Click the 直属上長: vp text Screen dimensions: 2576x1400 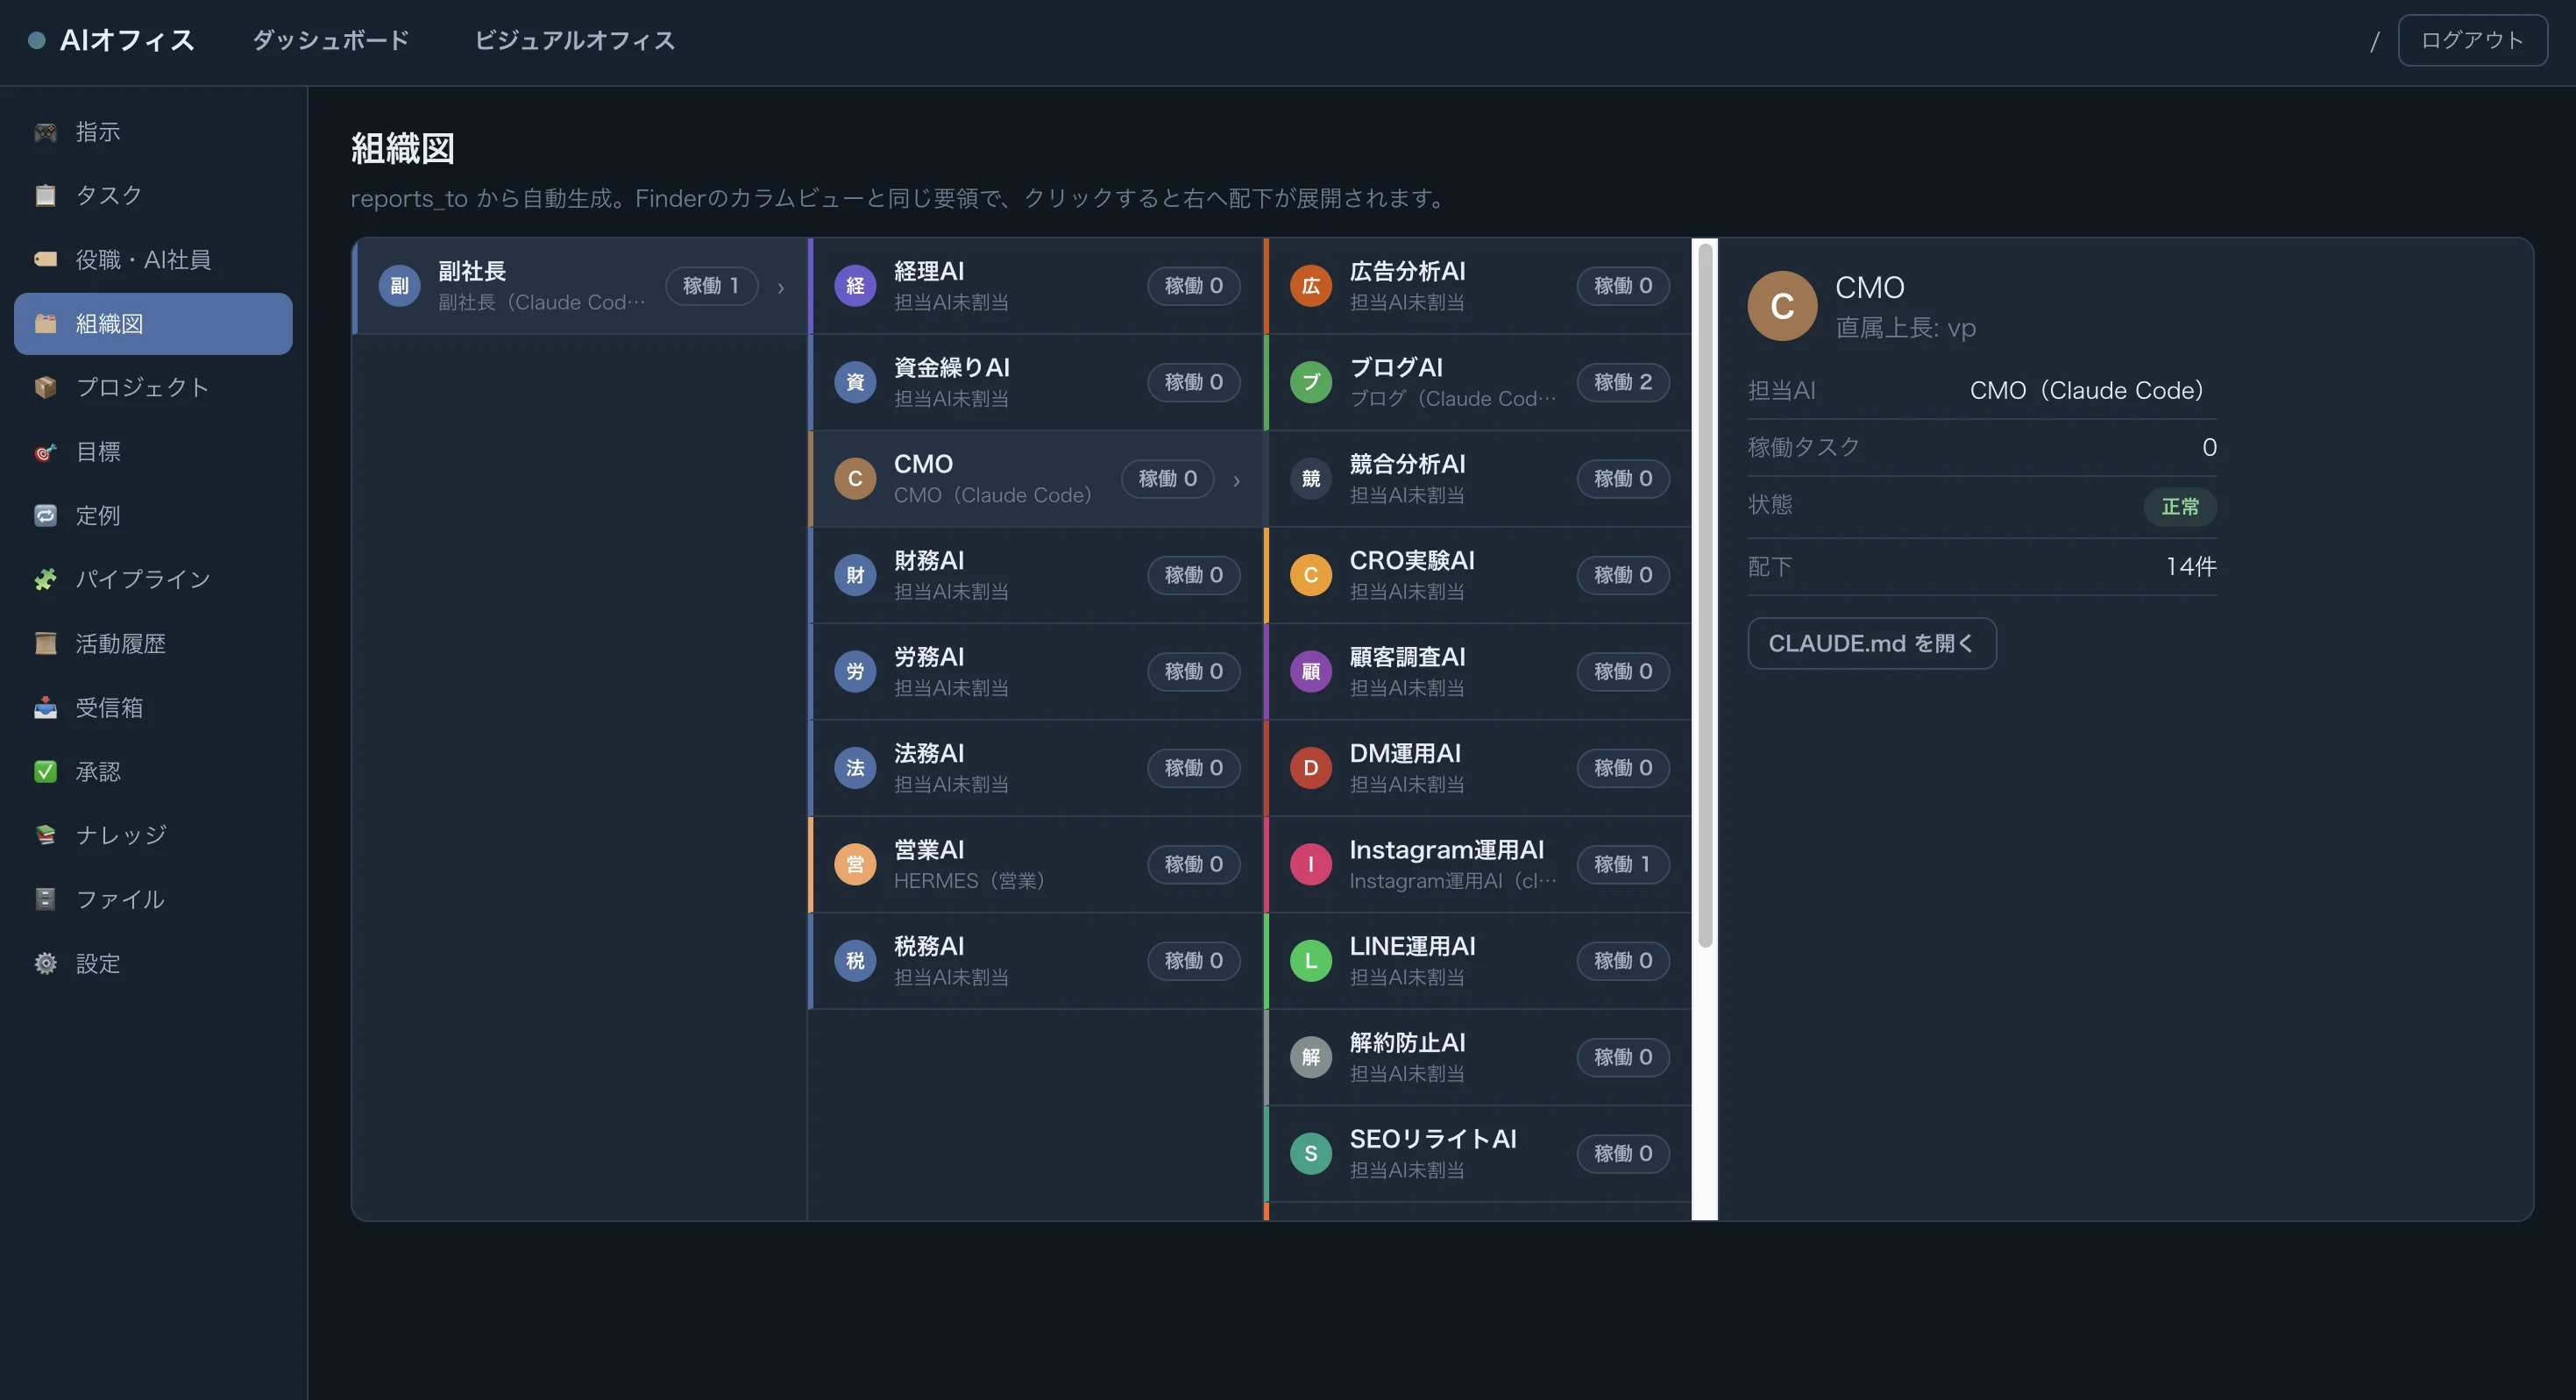point(1905,328)
